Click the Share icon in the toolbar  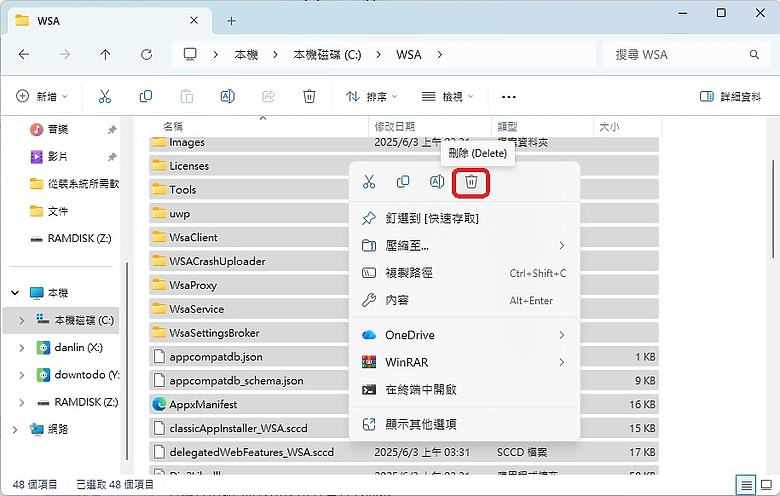point(268,97)
